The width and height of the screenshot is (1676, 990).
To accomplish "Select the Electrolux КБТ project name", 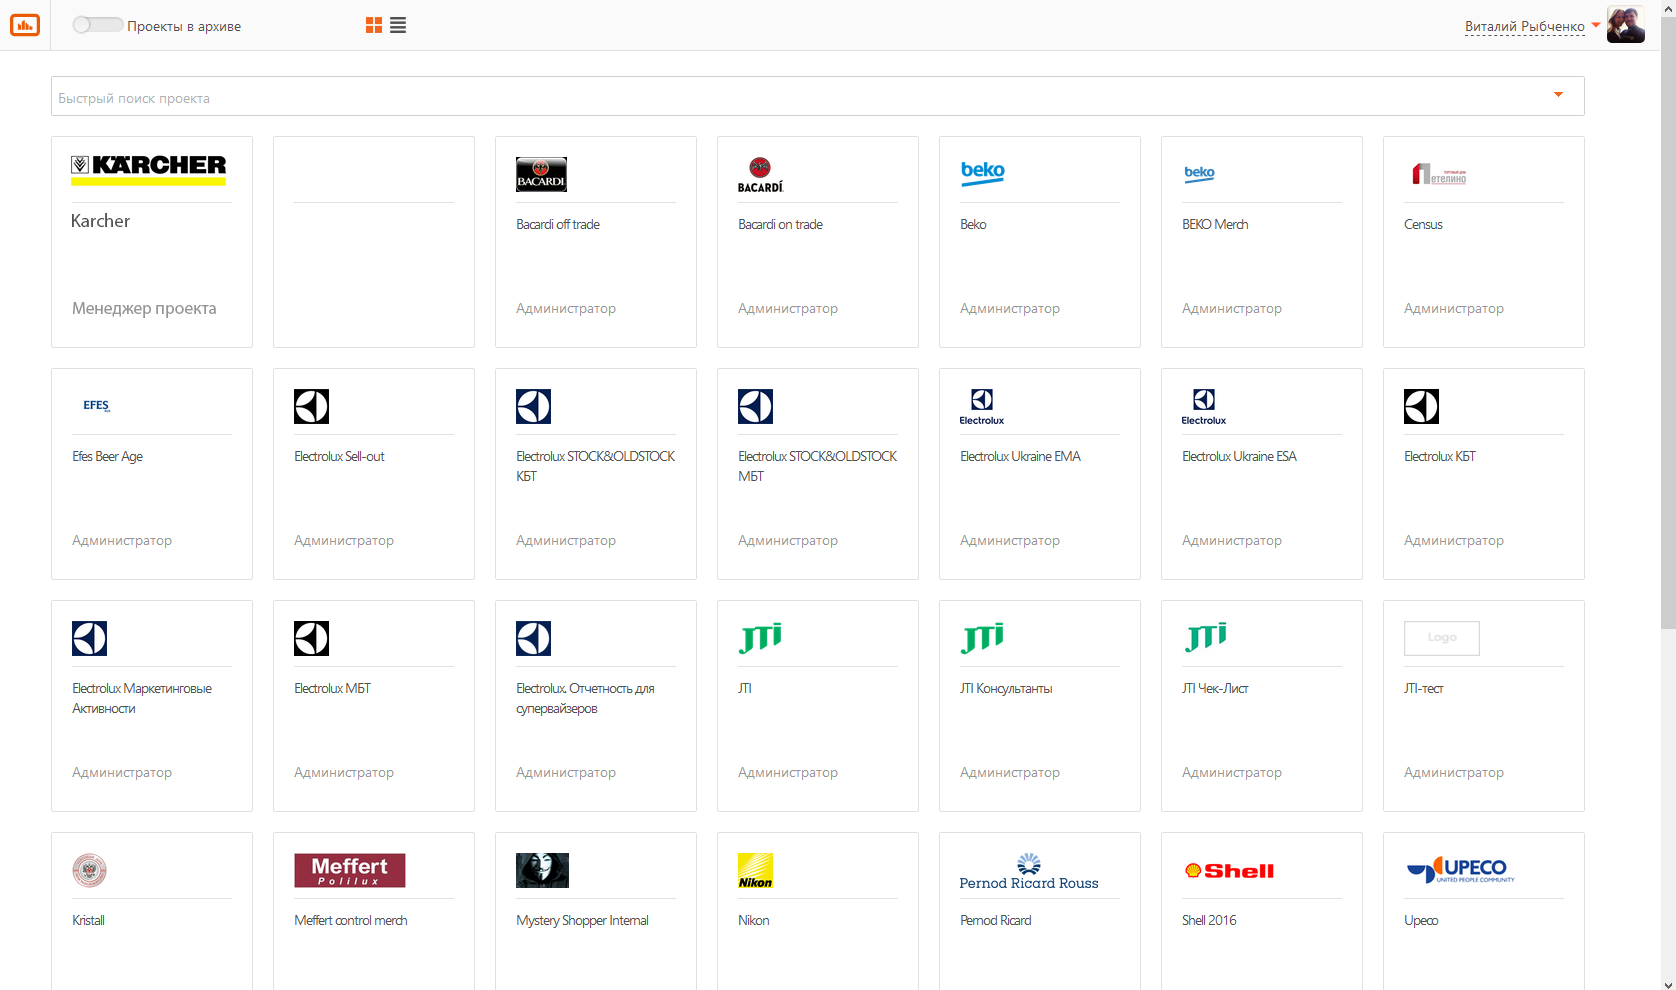I will pyautogui.click(x=1440, y=456).
